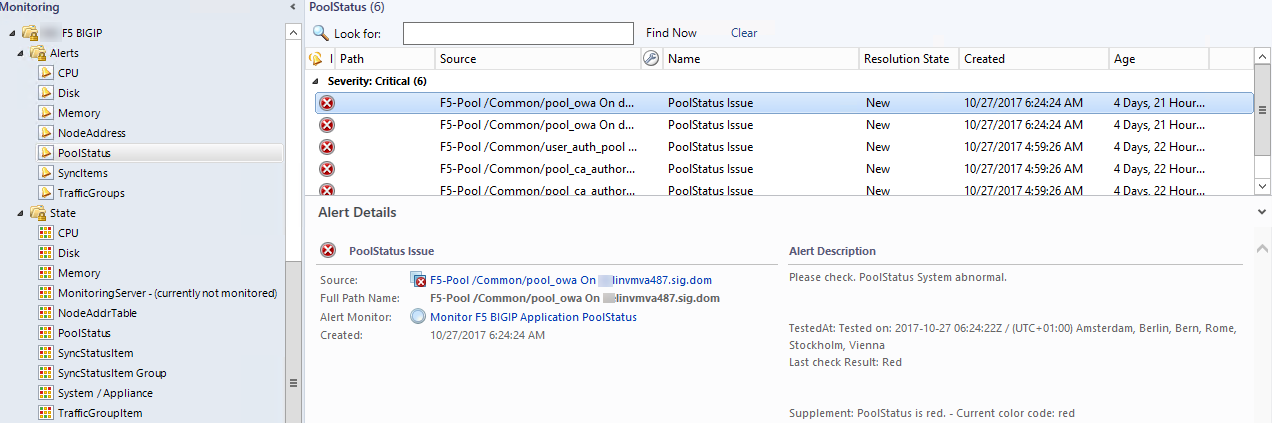The height and width of the screenshot is (423, 1272).
Task: Click the 'Last check Result: Red' text
Action: click(845, 362)
